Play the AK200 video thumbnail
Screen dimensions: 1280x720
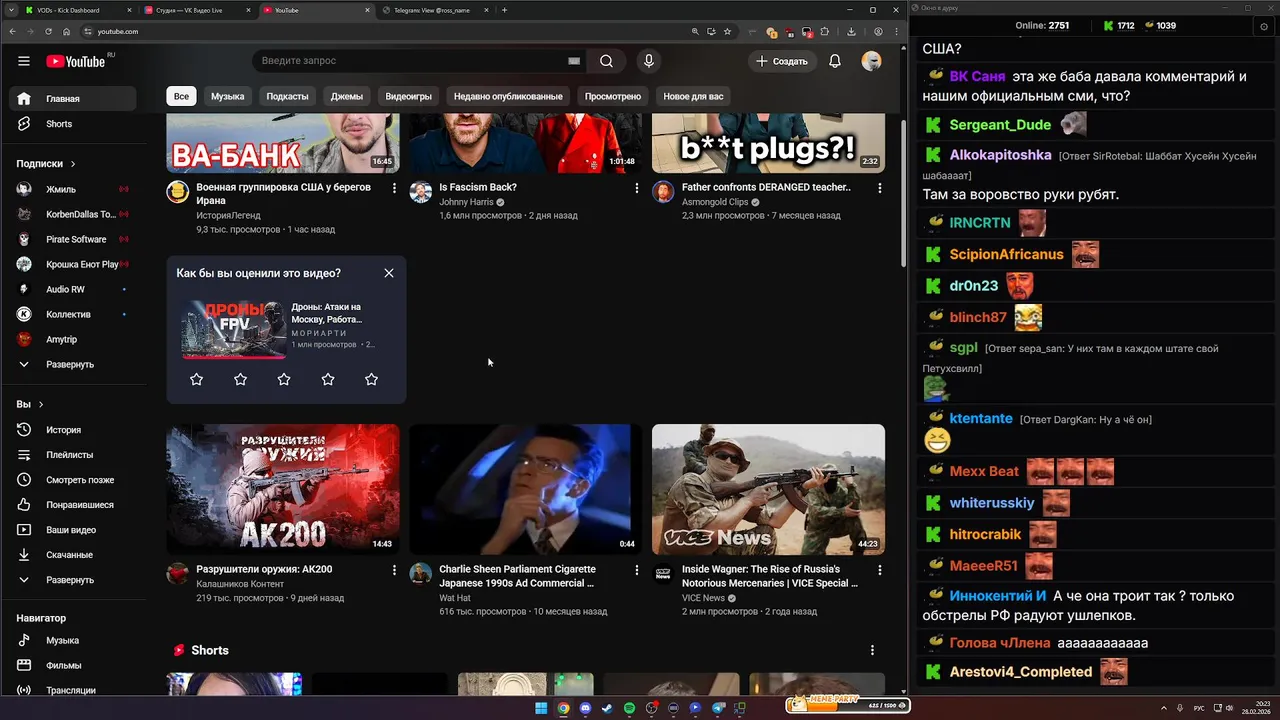(x=283, y=489)
